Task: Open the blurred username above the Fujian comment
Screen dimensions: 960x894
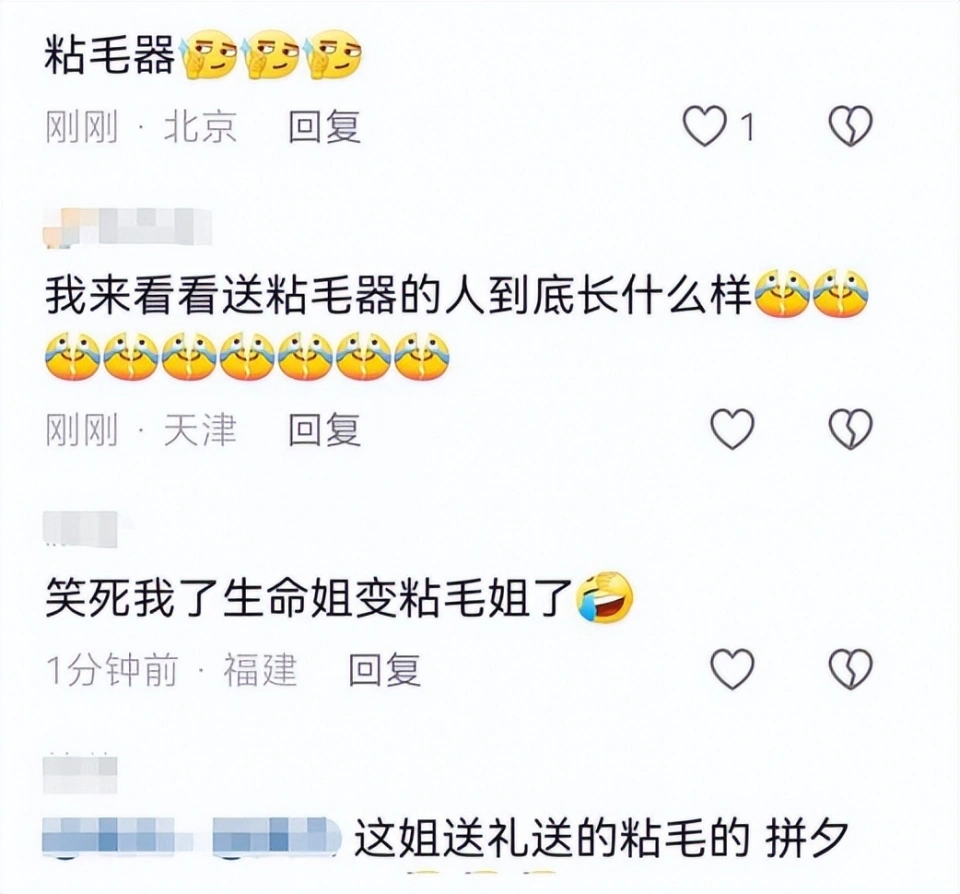Action: (x=80, y=528)
